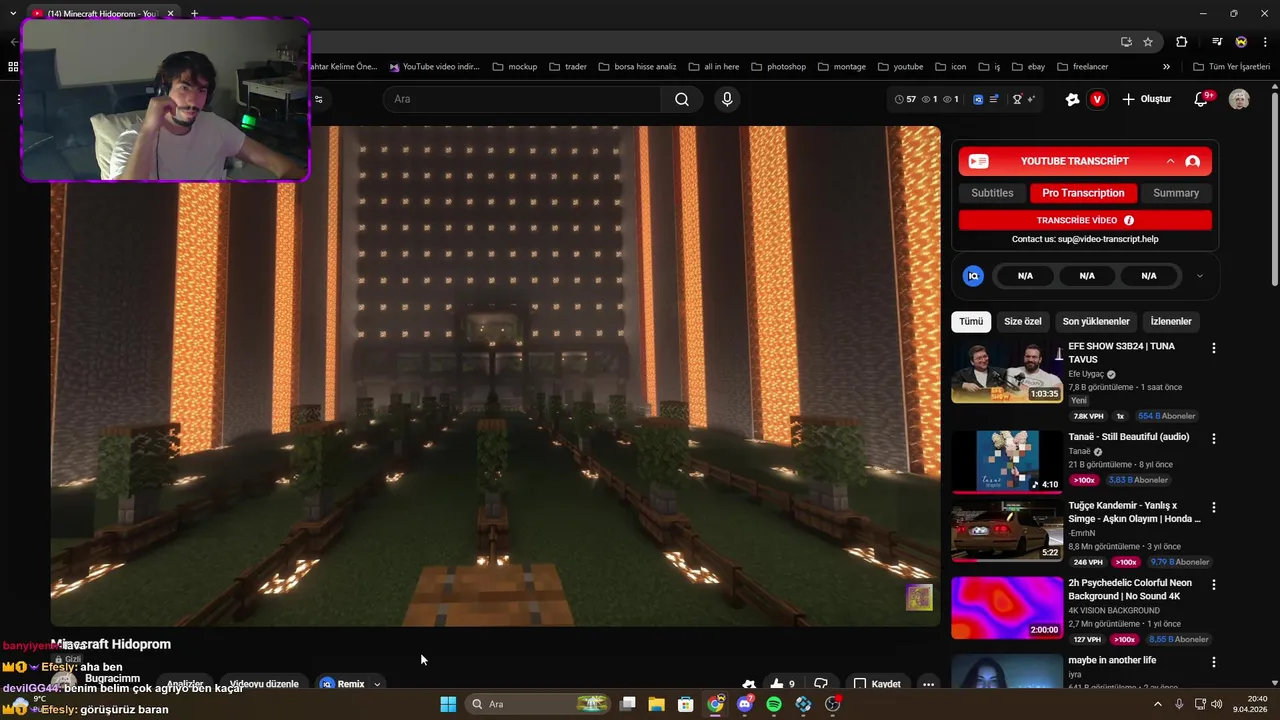Open options for 2h Psychedelic Neon video
The height and width of the screenshot is (720, 1280).
[x=1214, y=585]
